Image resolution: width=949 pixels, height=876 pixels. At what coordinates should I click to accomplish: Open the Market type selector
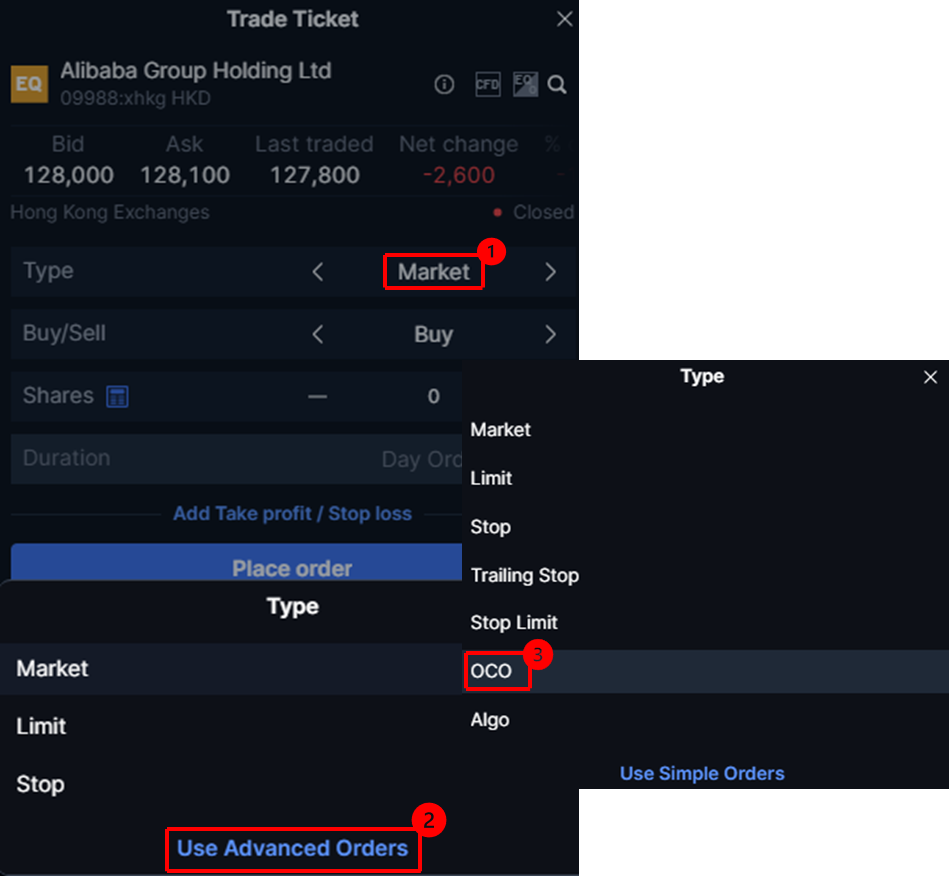click(x=434, y=272)
